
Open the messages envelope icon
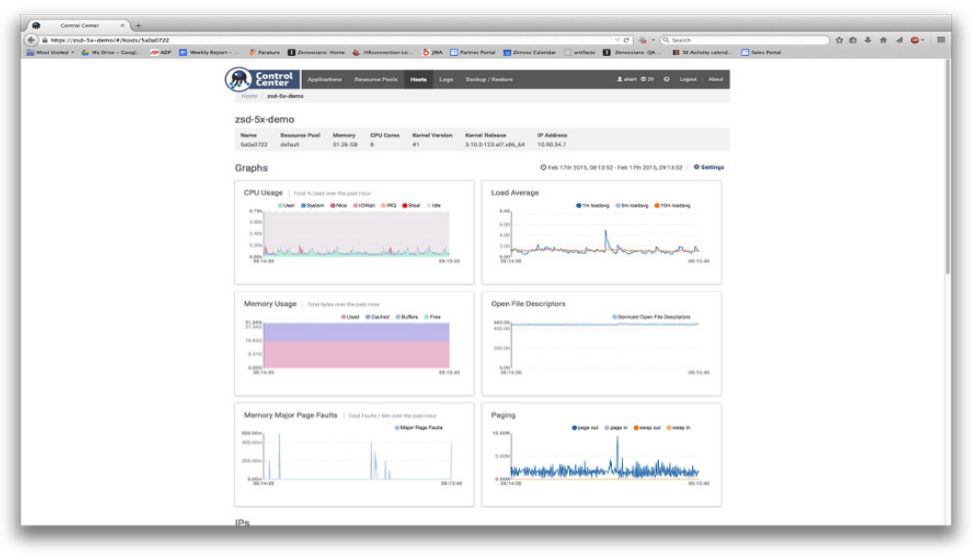pos(643,79)
